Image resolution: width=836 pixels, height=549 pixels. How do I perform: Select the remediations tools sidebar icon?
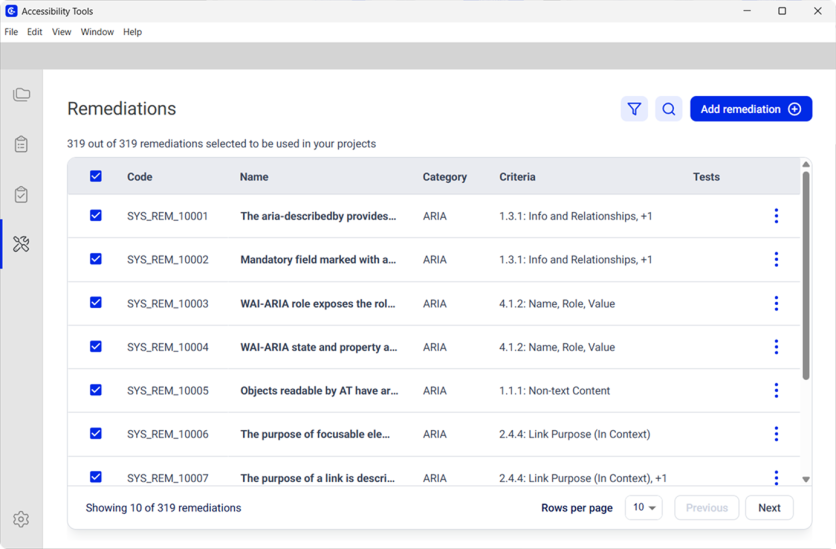[x=21, y=244]
